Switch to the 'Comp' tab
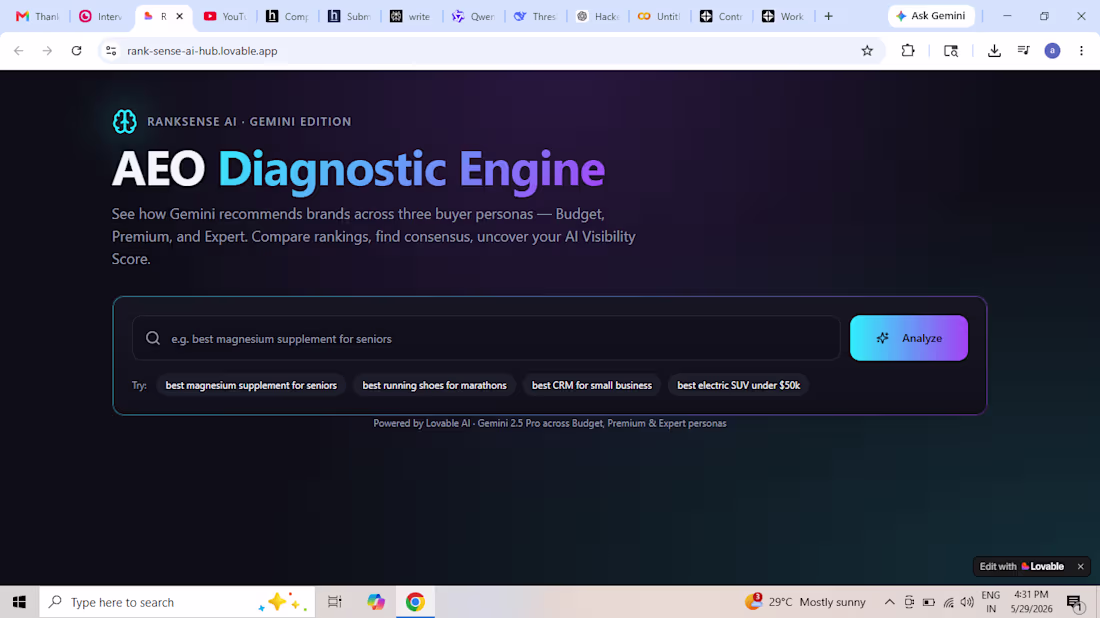This screenshot has width=1100, height=618. pyautogui.click(x=286, y=16)
